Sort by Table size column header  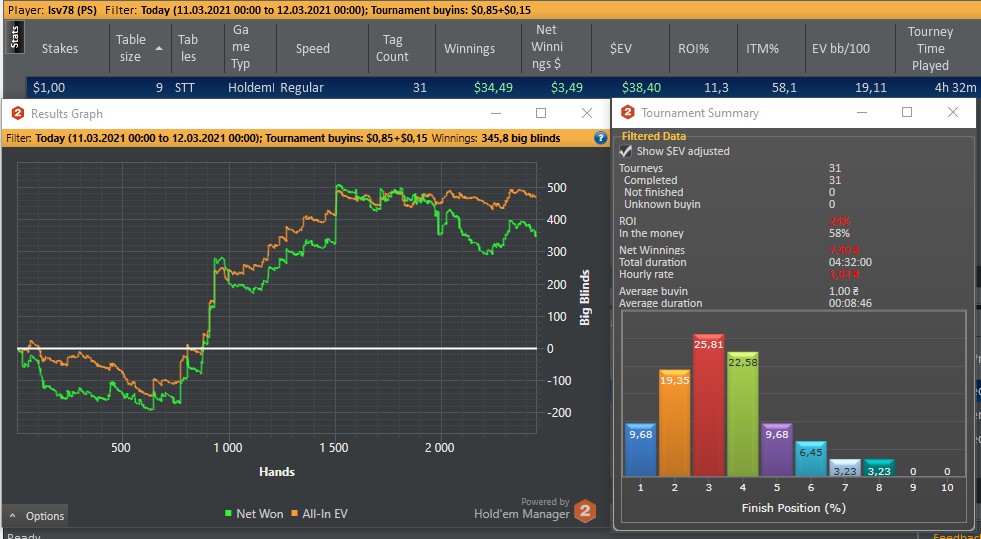(x=130, y=48)
